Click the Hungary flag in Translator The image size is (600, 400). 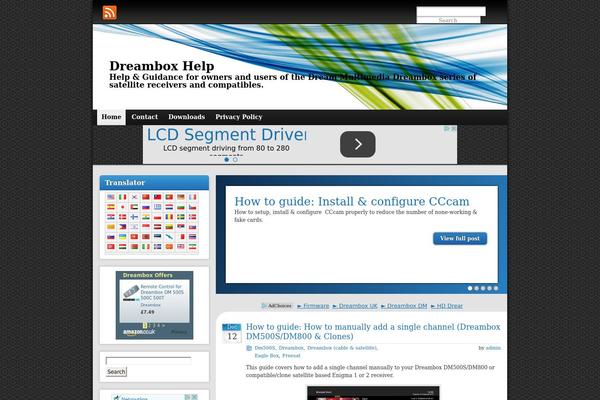click(x=122, y=247)
